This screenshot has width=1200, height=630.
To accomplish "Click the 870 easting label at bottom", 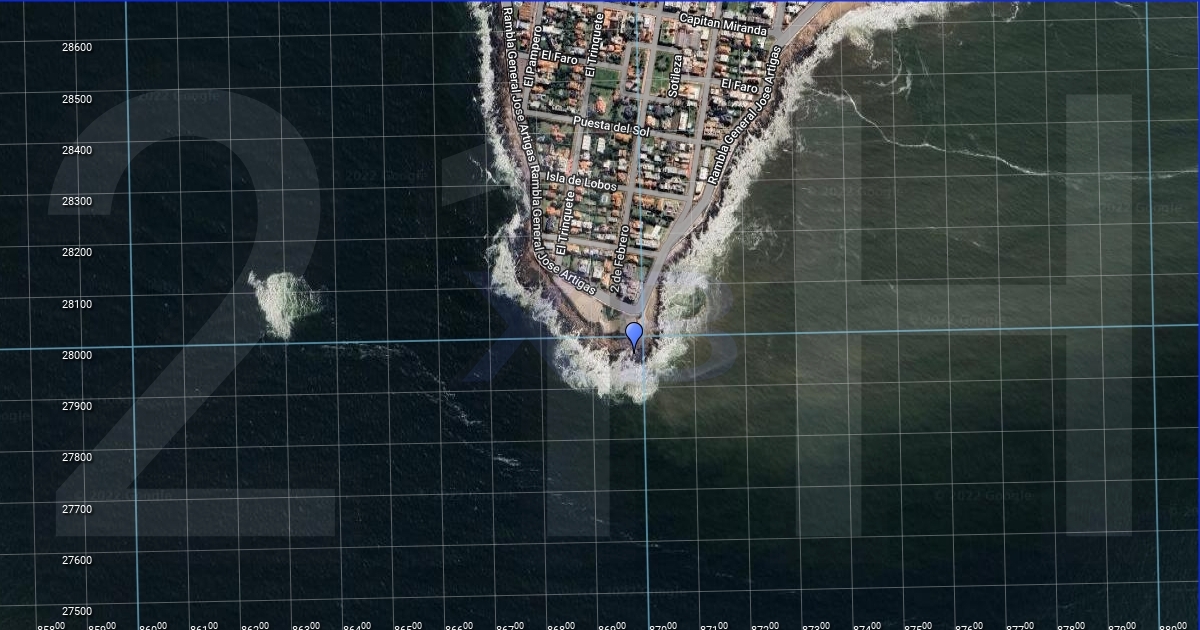I will pyautogui.click(x=662, y=626).
